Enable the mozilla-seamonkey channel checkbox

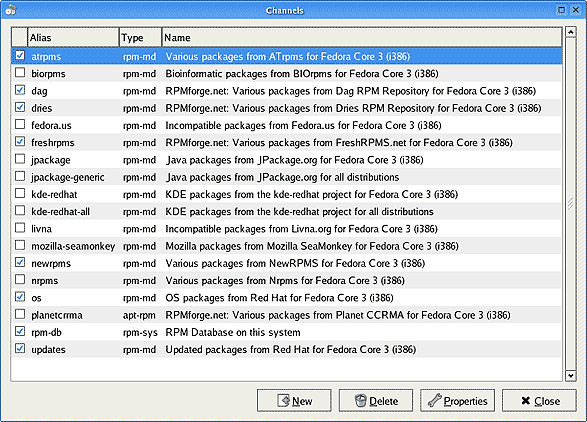tap(20, 245)
